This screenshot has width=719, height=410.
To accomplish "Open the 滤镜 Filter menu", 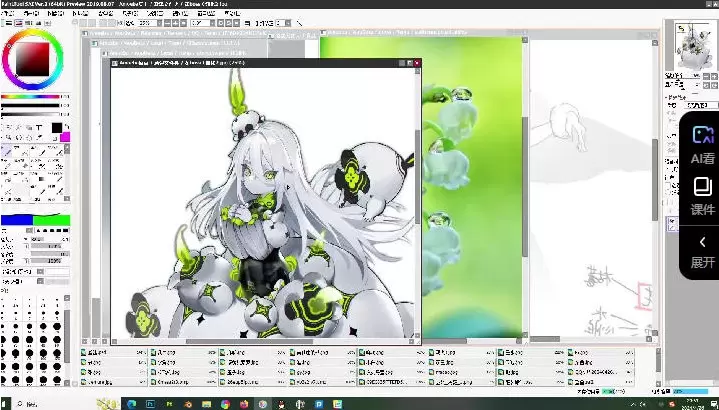I will tap(155, 13).
